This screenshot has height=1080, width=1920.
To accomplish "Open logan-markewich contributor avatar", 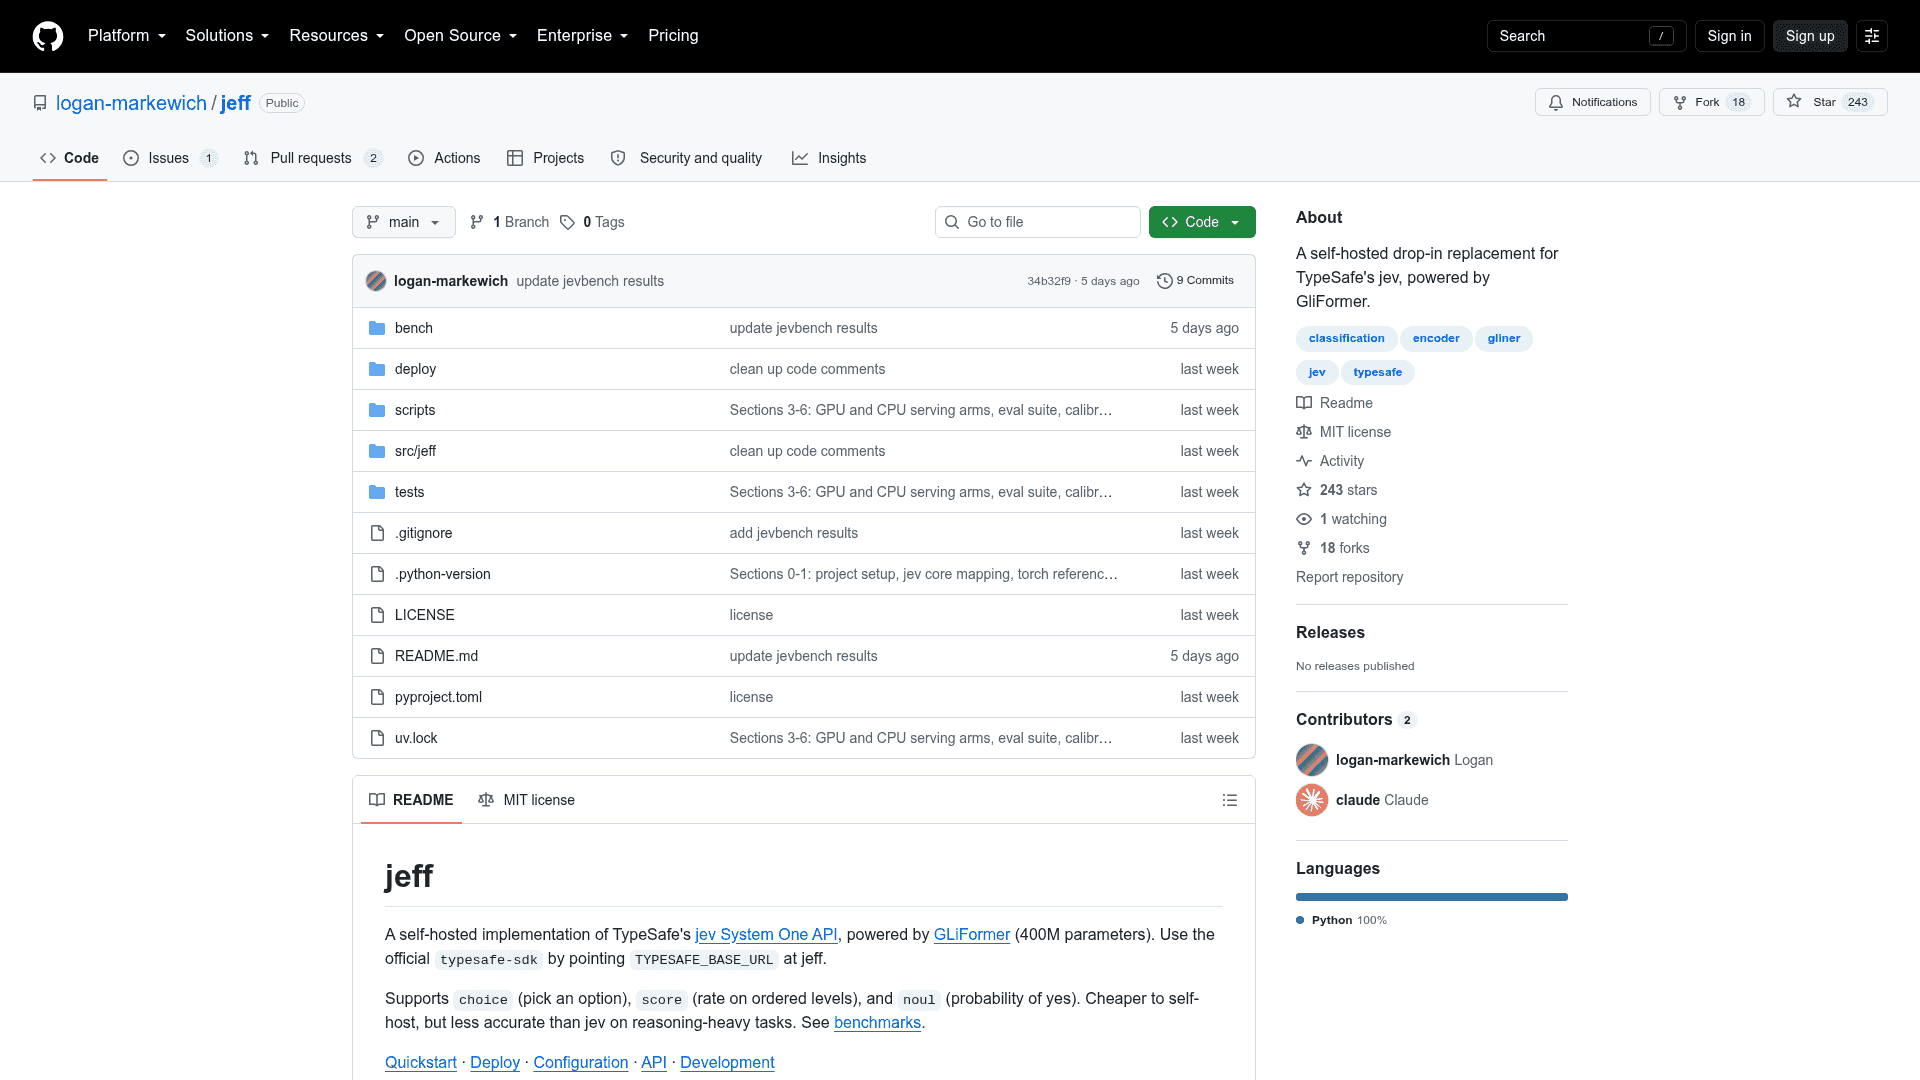I will tap(1312, 760).
